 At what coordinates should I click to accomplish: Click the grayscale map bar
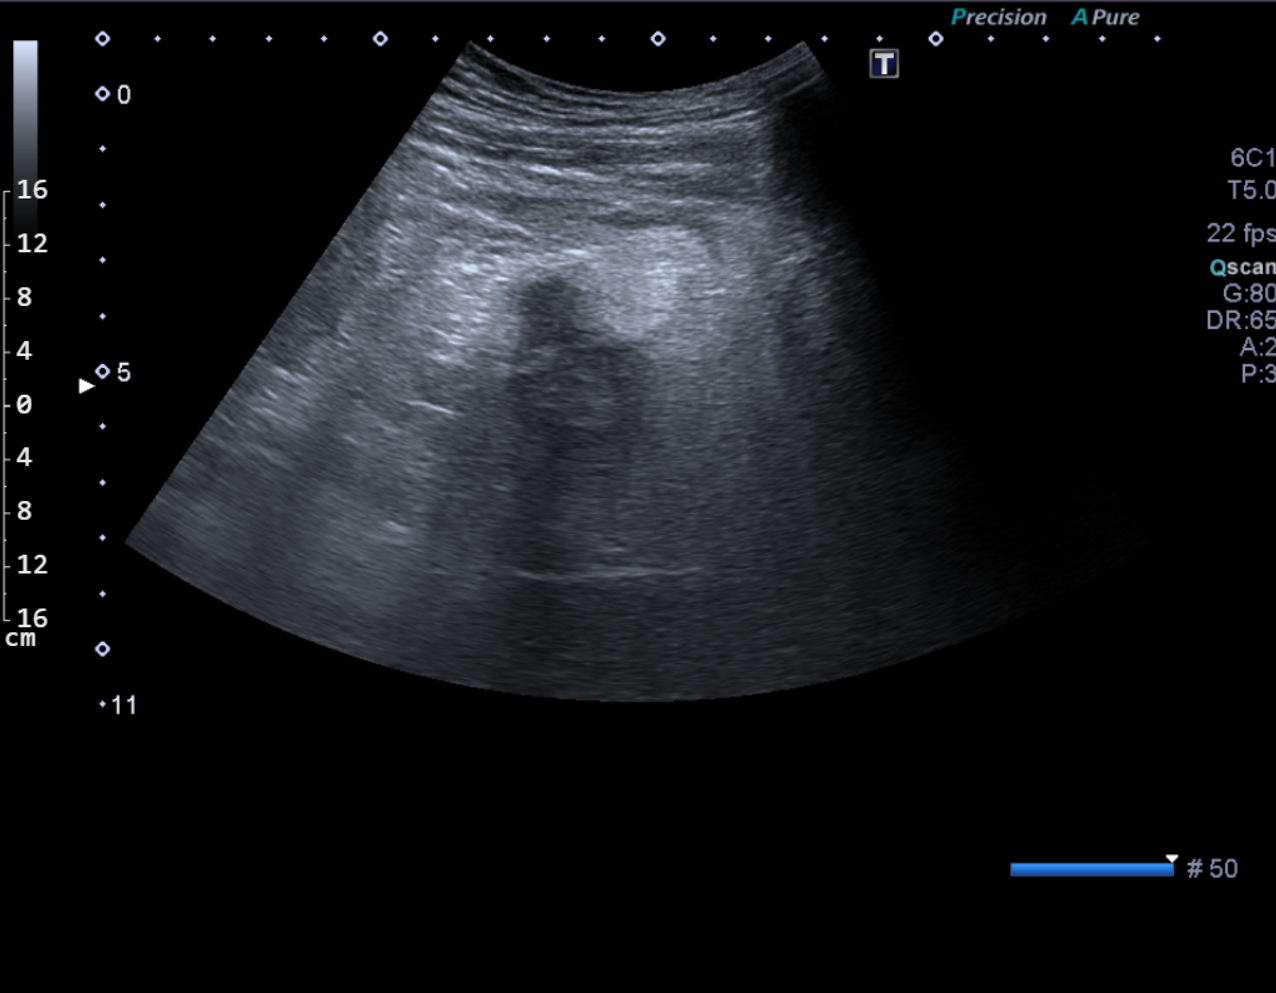26,110
